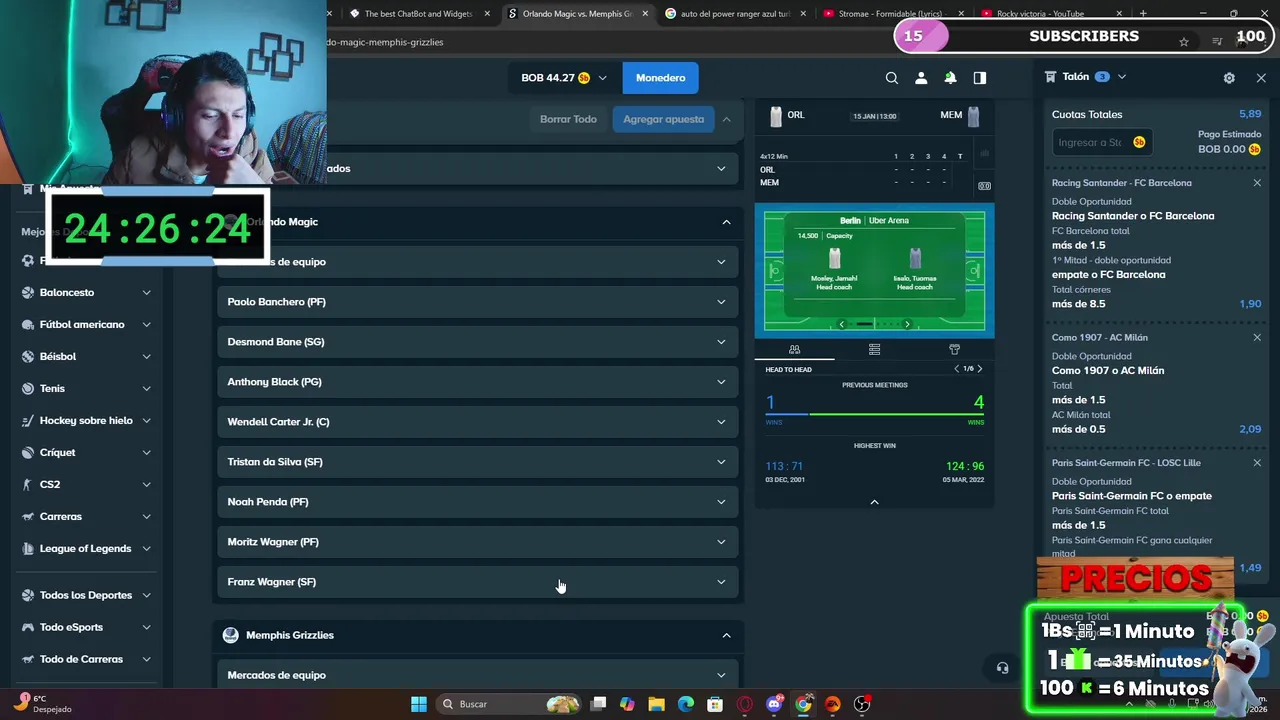Open Microsoft Edge from taskbar

tap(686, 704)
